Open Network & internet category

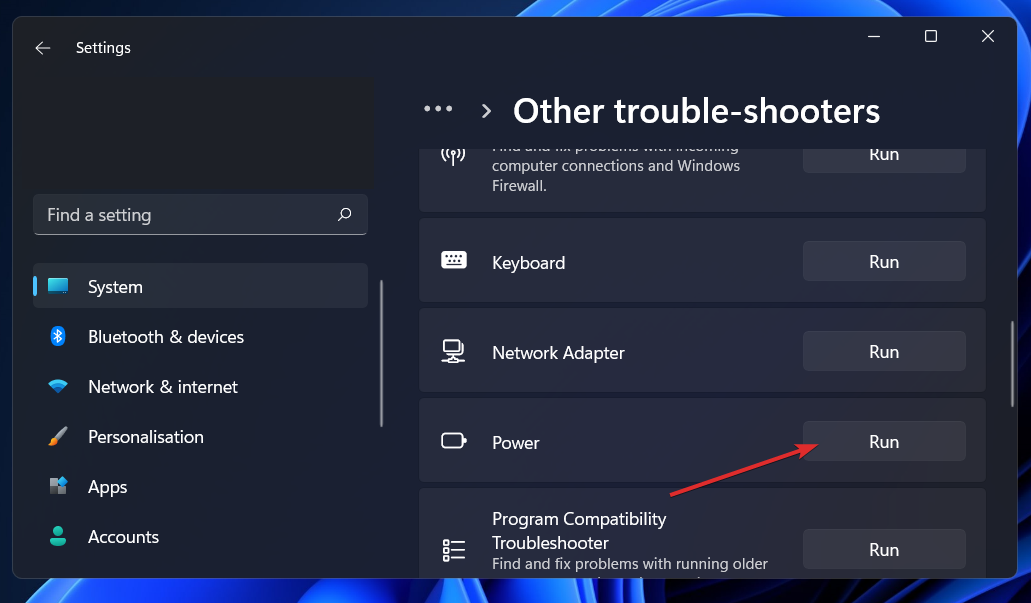[x=201, y=386]
